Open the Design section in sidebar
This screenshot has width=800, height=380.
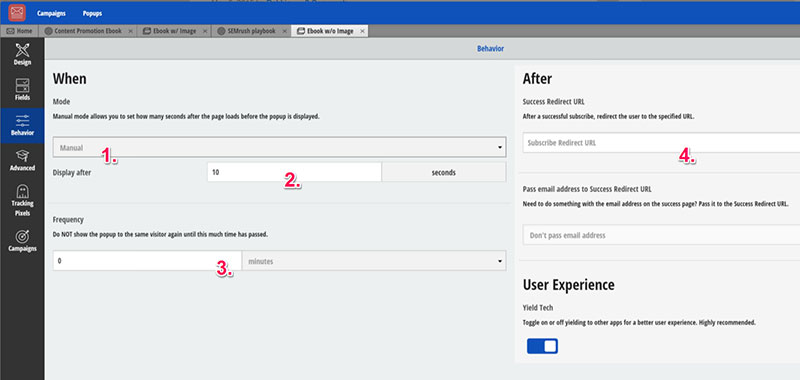point(22,55)
